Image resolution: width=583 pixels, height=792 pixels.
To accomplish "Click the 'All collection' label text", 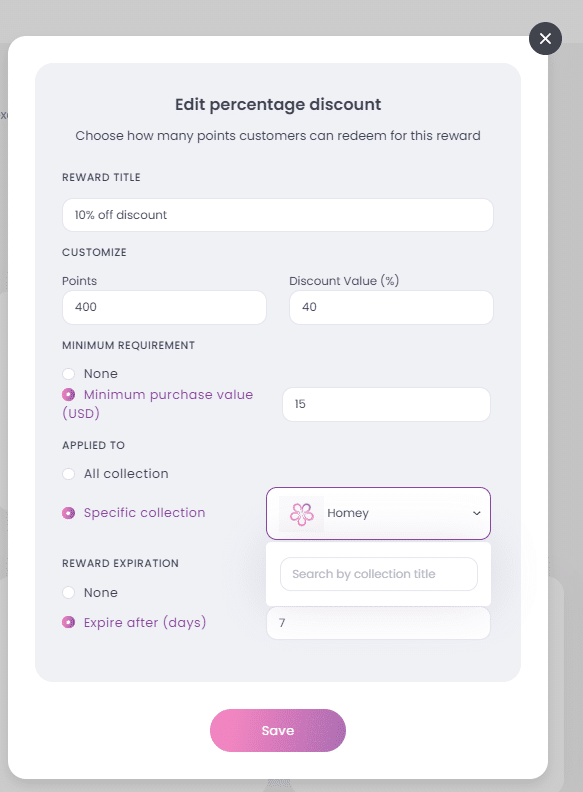I will [x=126, y=474].
